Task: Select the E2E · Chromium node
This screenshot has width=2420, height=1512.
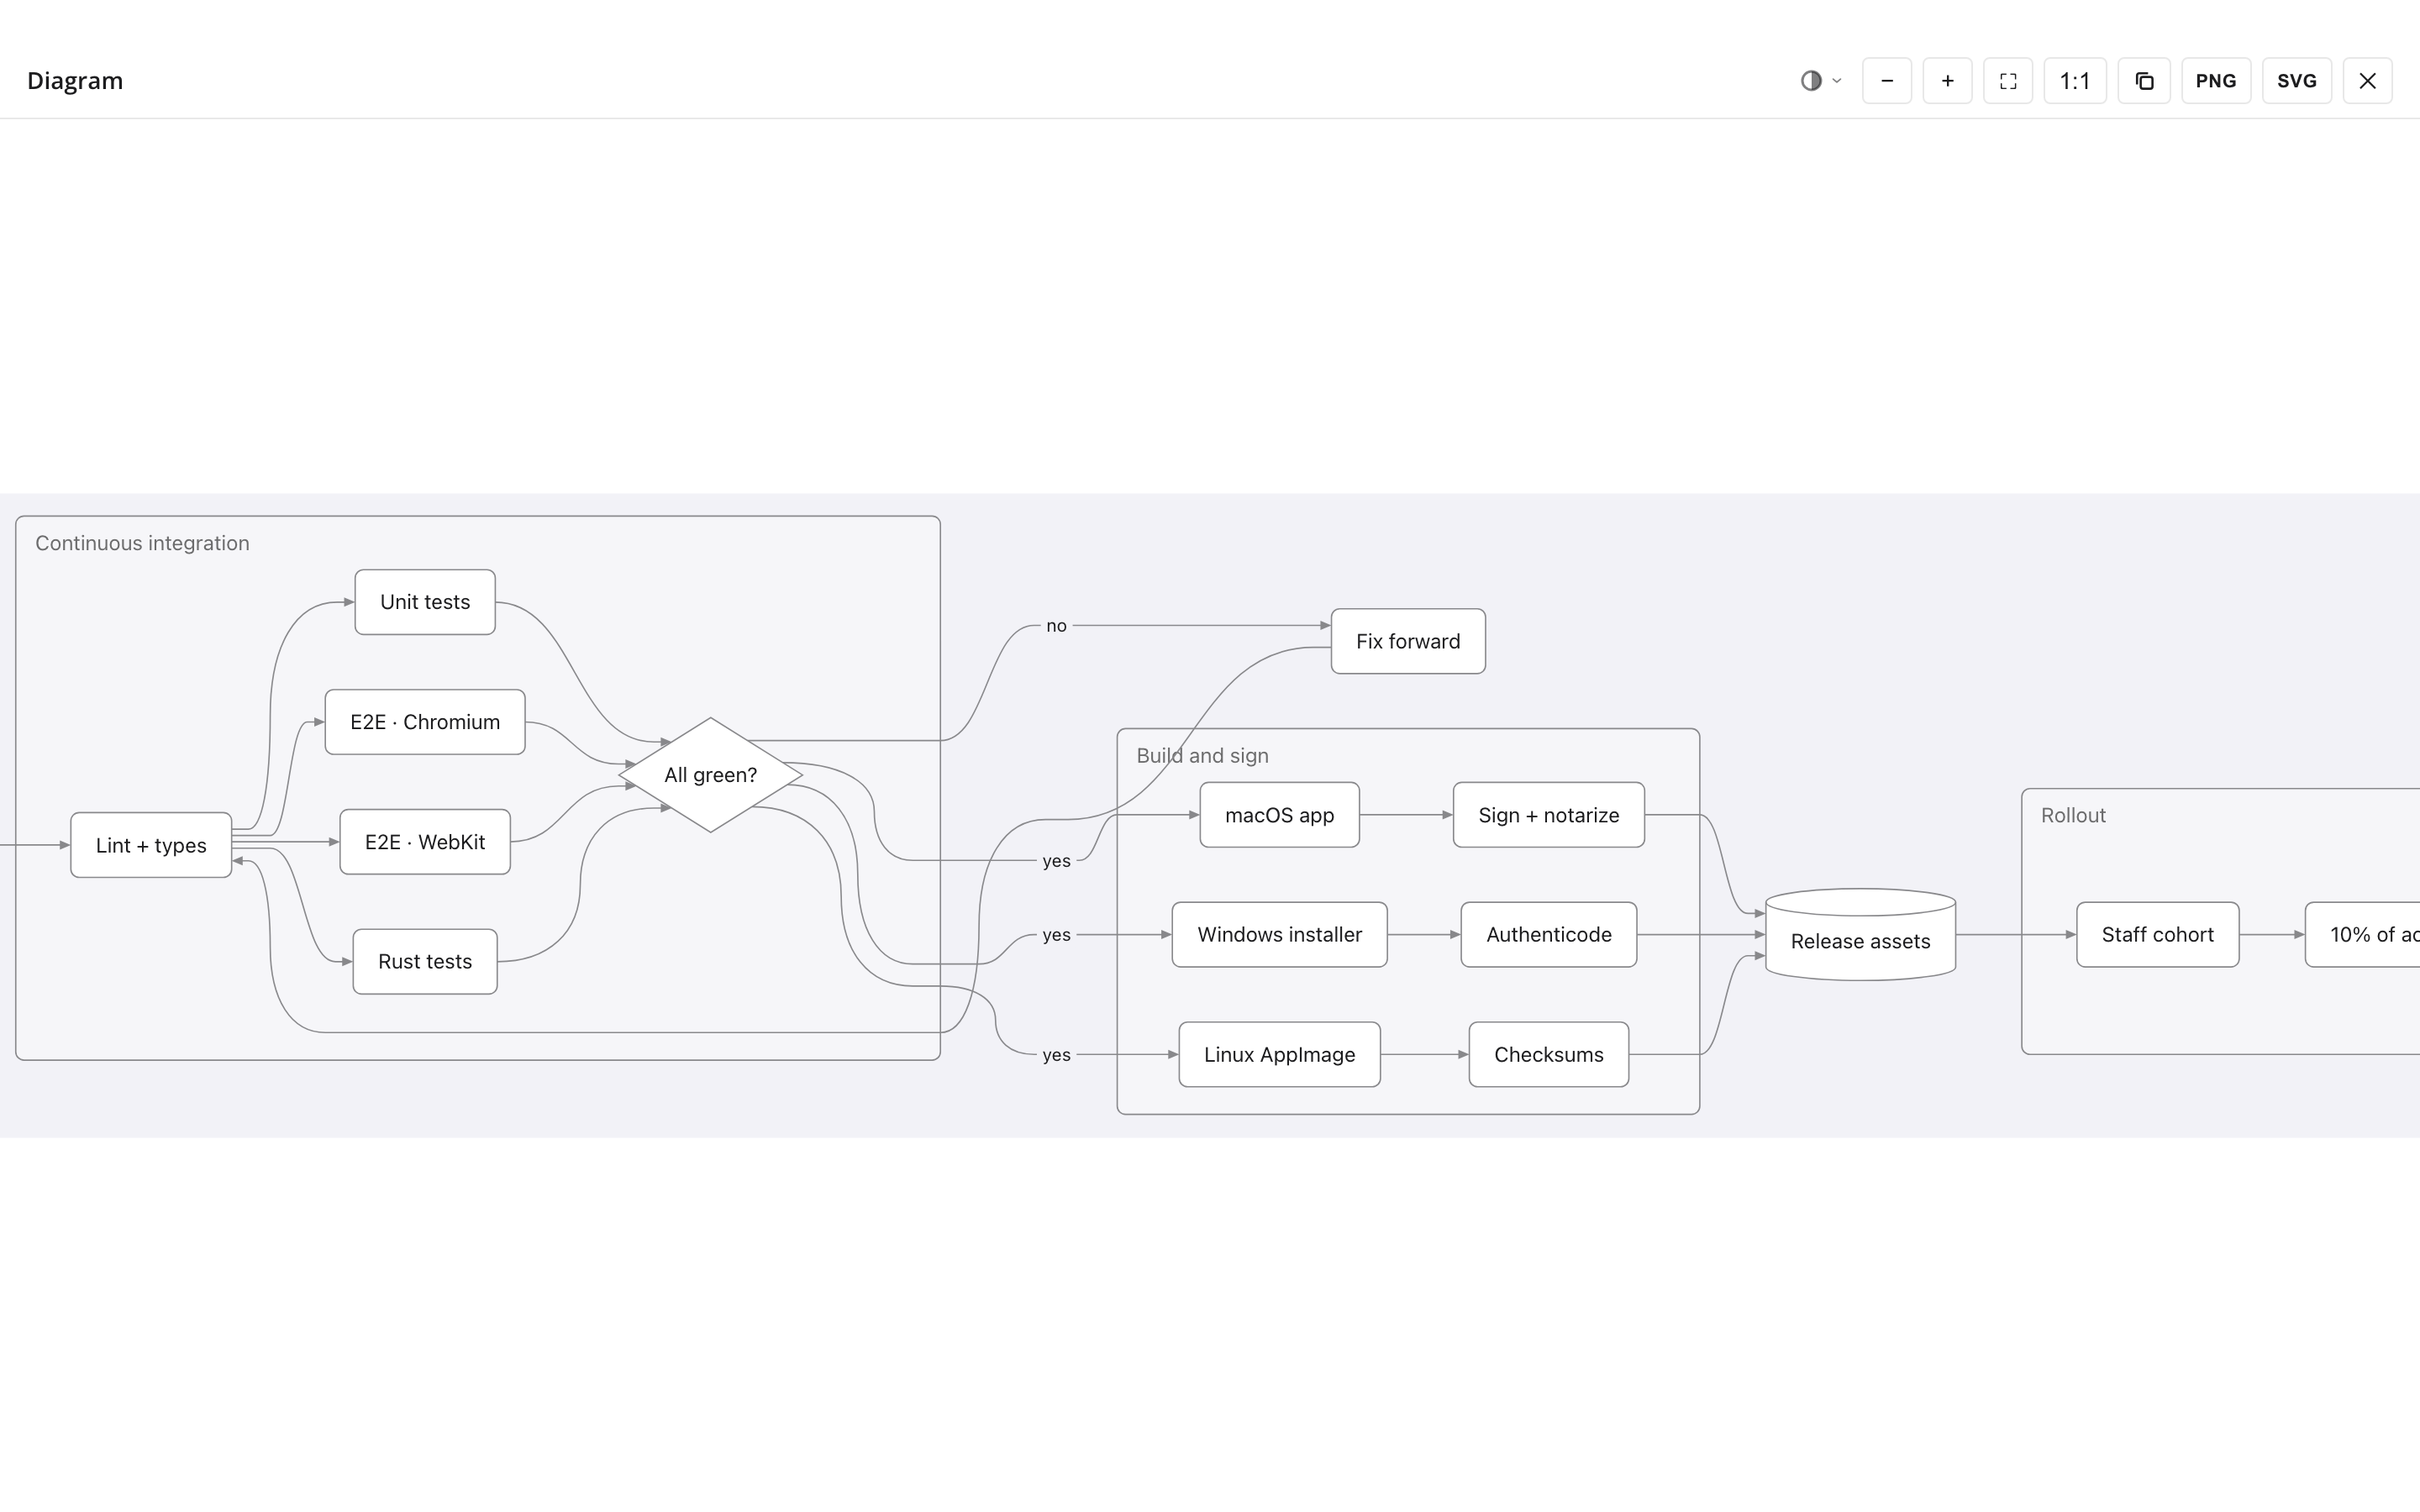Action: click(425, 722)
